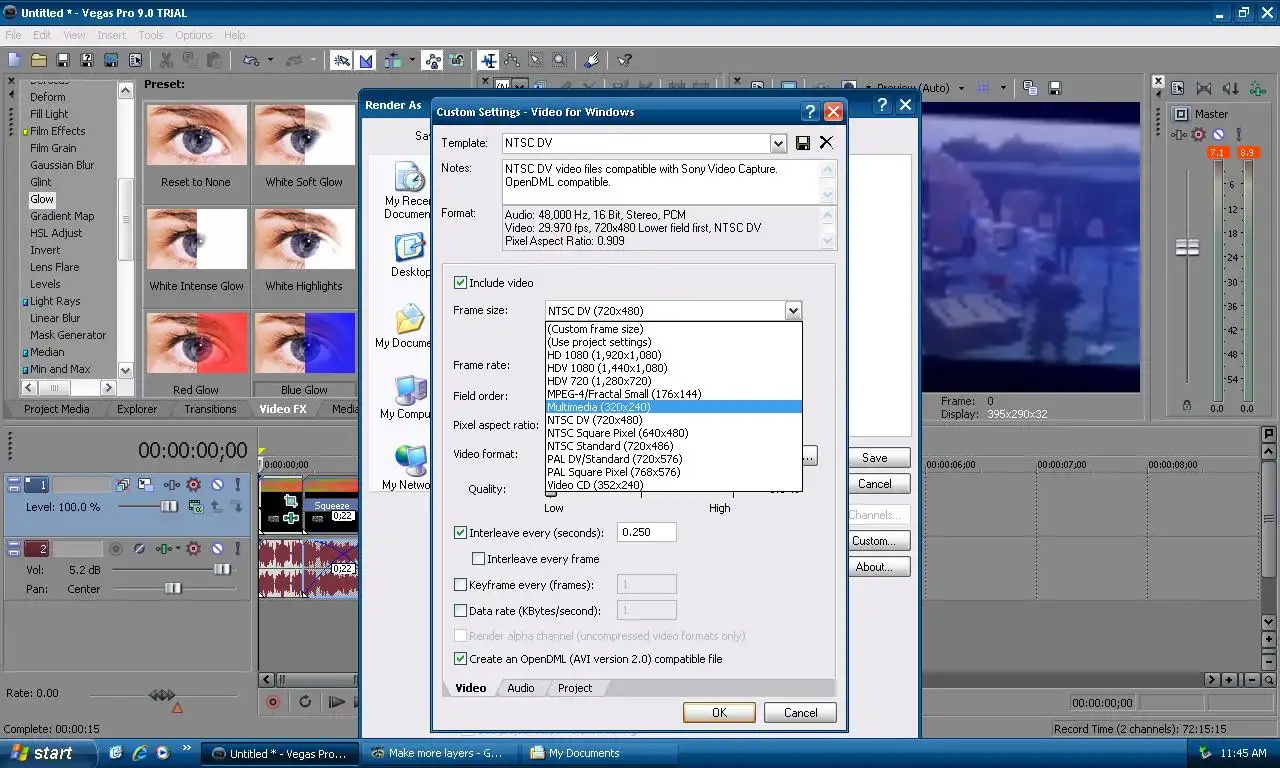The height and width of the screenshot is (768, 1280).
Task: Choose Multimedia (320x240) frame size
Action: [x=674, y=407]
